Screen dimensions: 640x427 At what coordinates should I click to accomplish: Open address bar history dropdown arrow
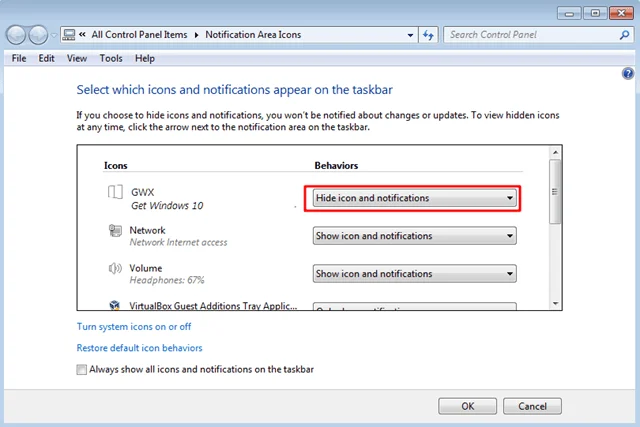click(x=410, y=35)
